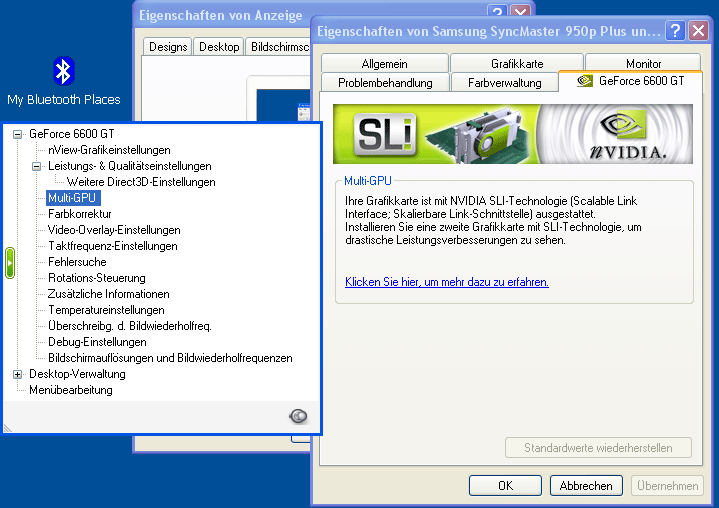This screenshot has height=508, width=719.
Task: Open Video-Overlay-Einstellungen
Action: tap(114, 230)
